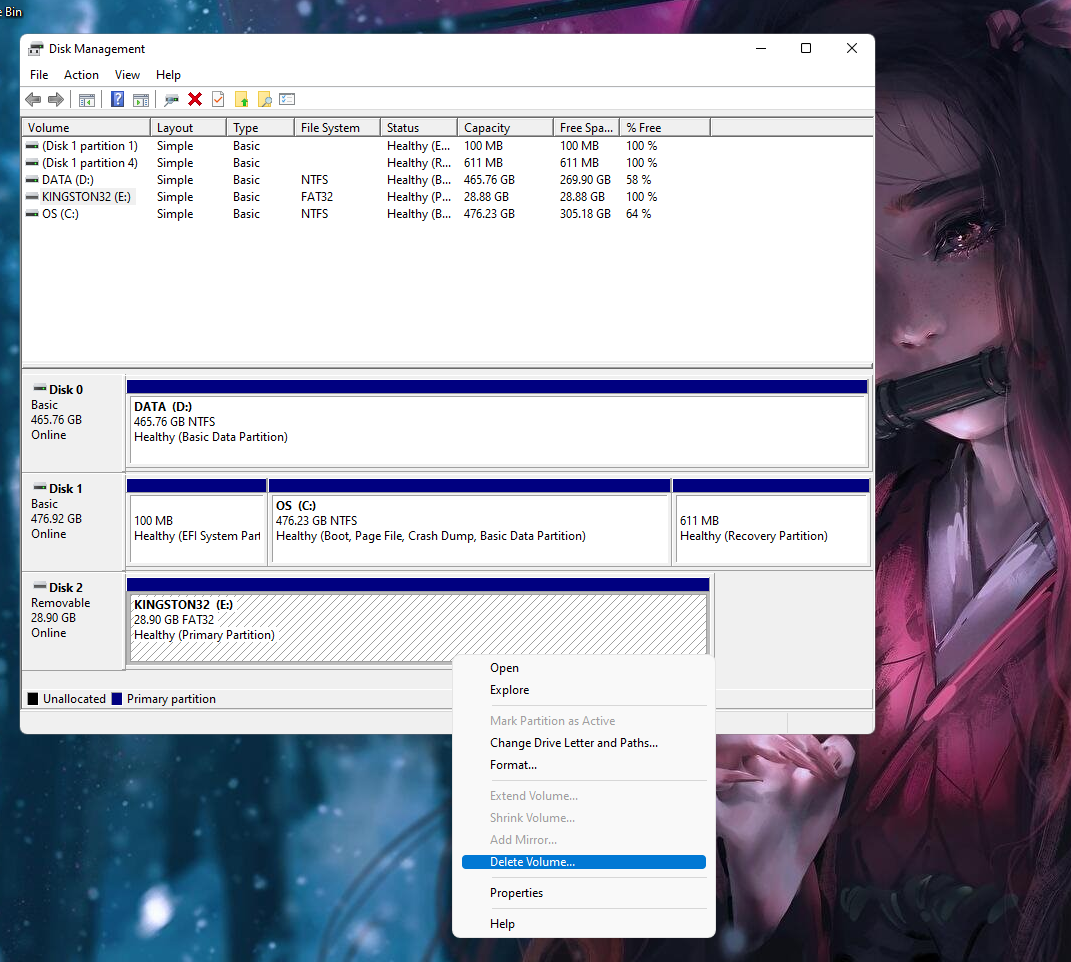The width and height of the screenshot is (1071, 962).
Task: Sort by the Volume column header
Action: point(86,128)
